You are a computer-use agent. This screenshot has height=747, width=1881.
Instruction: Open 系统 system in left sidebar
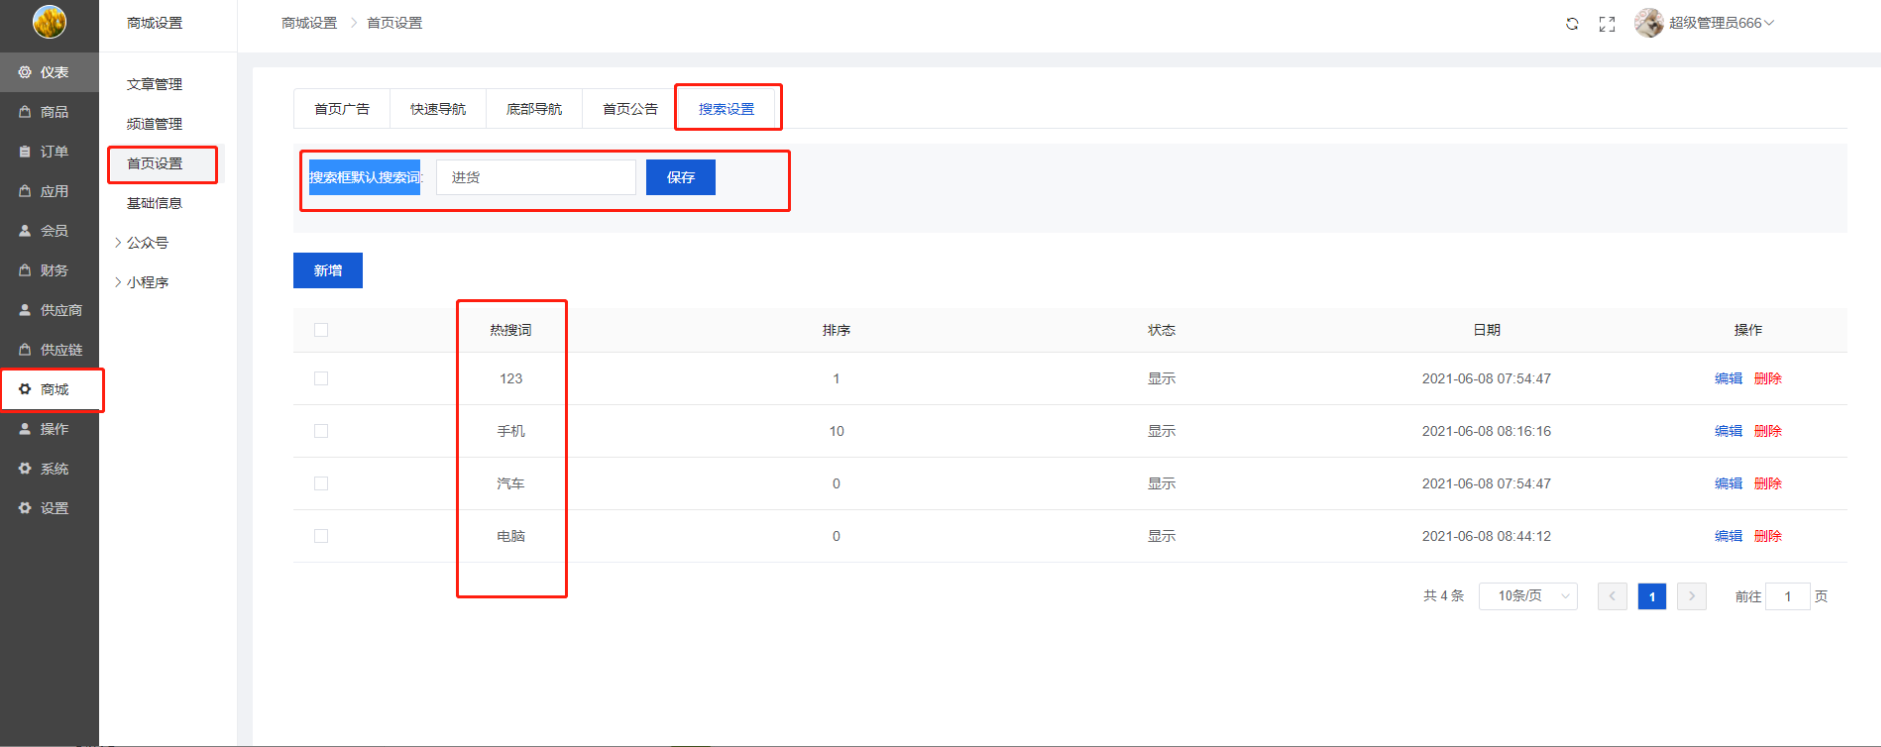[50, 469]
